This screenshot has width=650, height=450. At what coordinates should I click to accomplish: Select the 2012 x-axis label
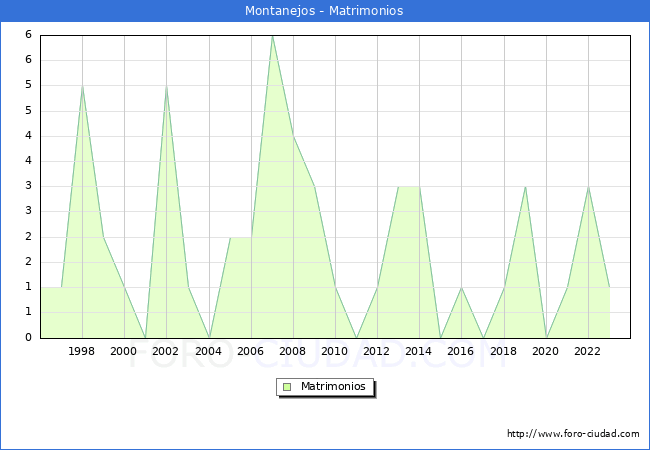[377, 351]
